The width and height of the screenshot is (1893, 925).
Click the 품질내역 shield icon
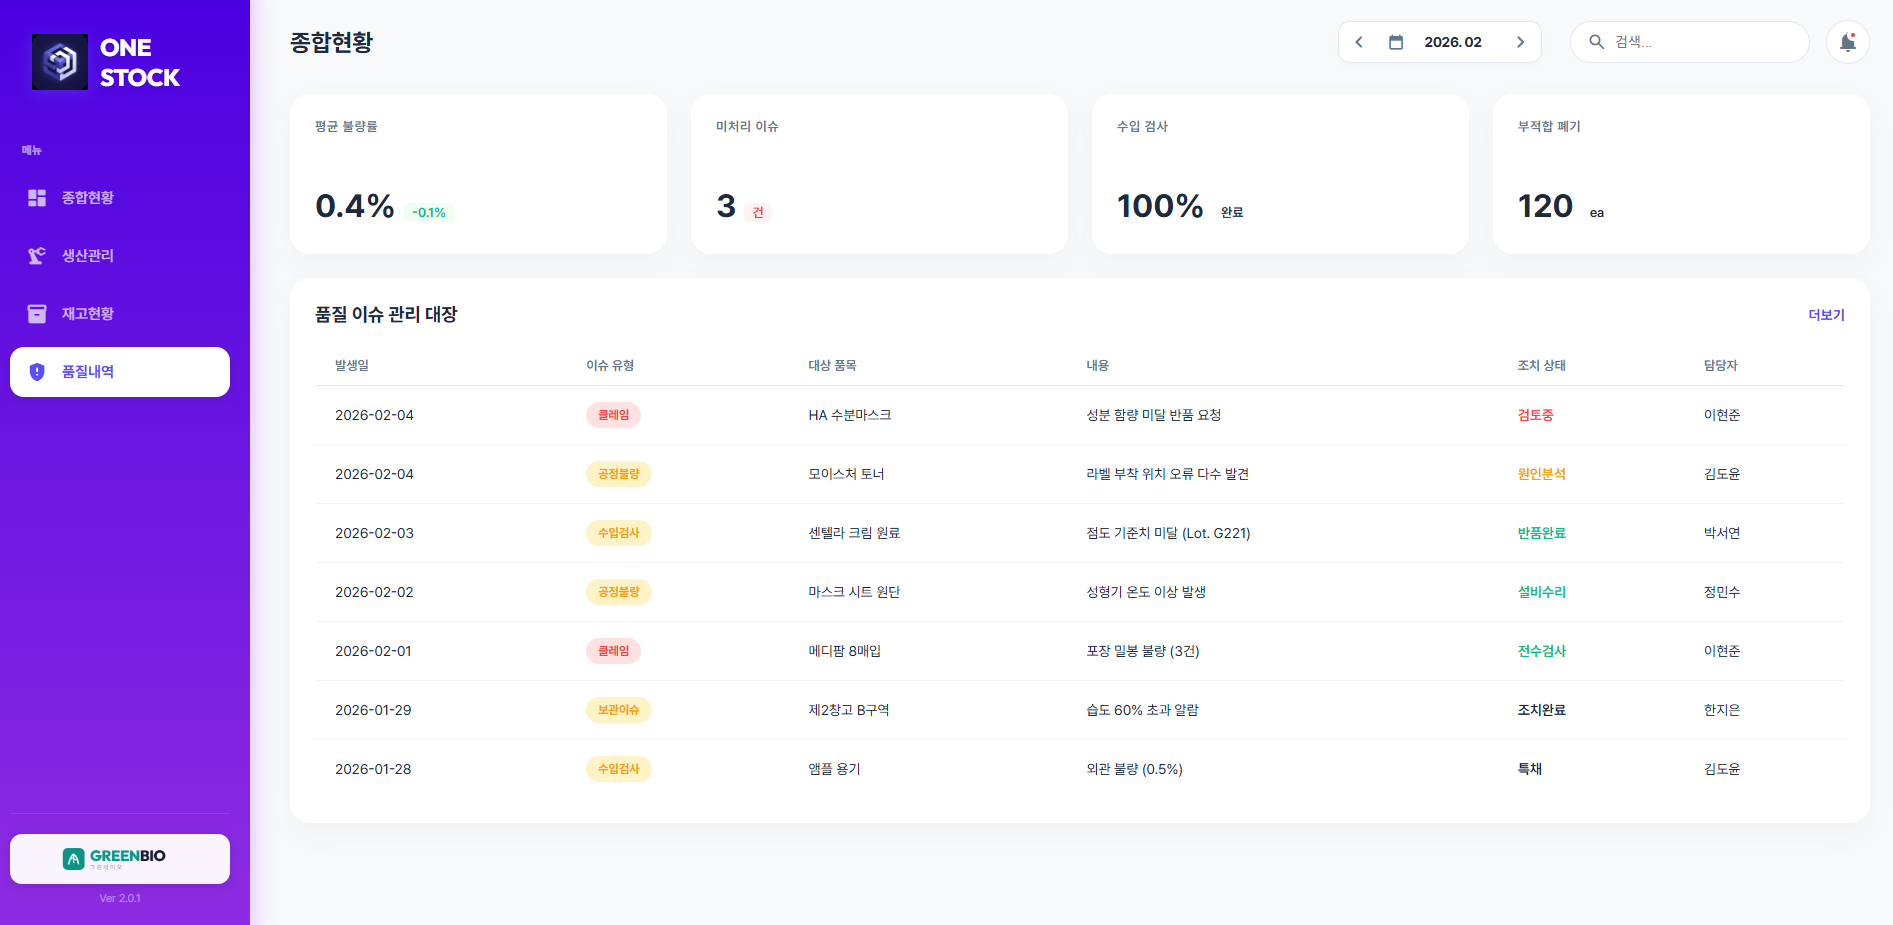[x=37, y=372]
